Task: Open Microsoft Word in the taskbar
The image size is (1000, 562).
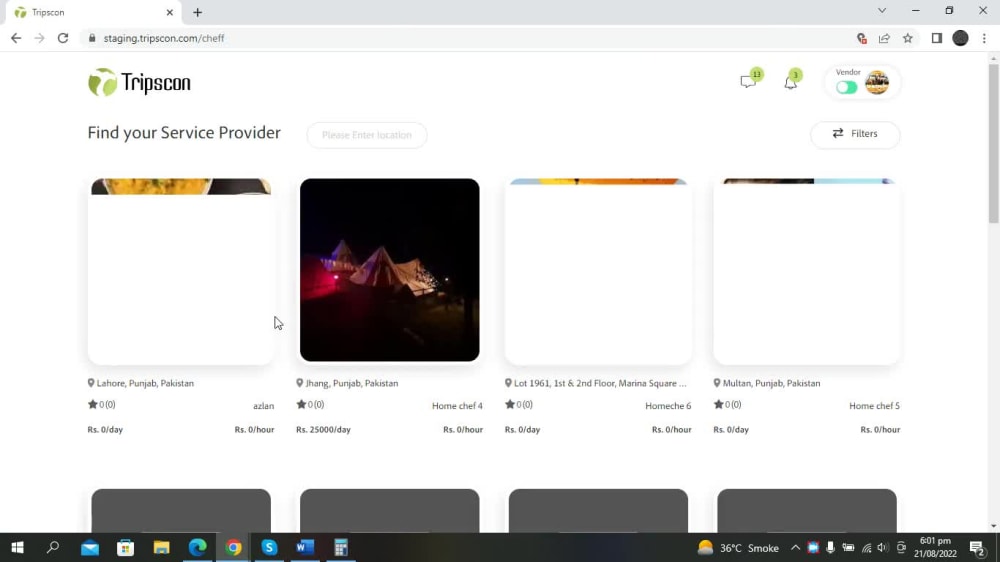Action: [x=305, y=547]
